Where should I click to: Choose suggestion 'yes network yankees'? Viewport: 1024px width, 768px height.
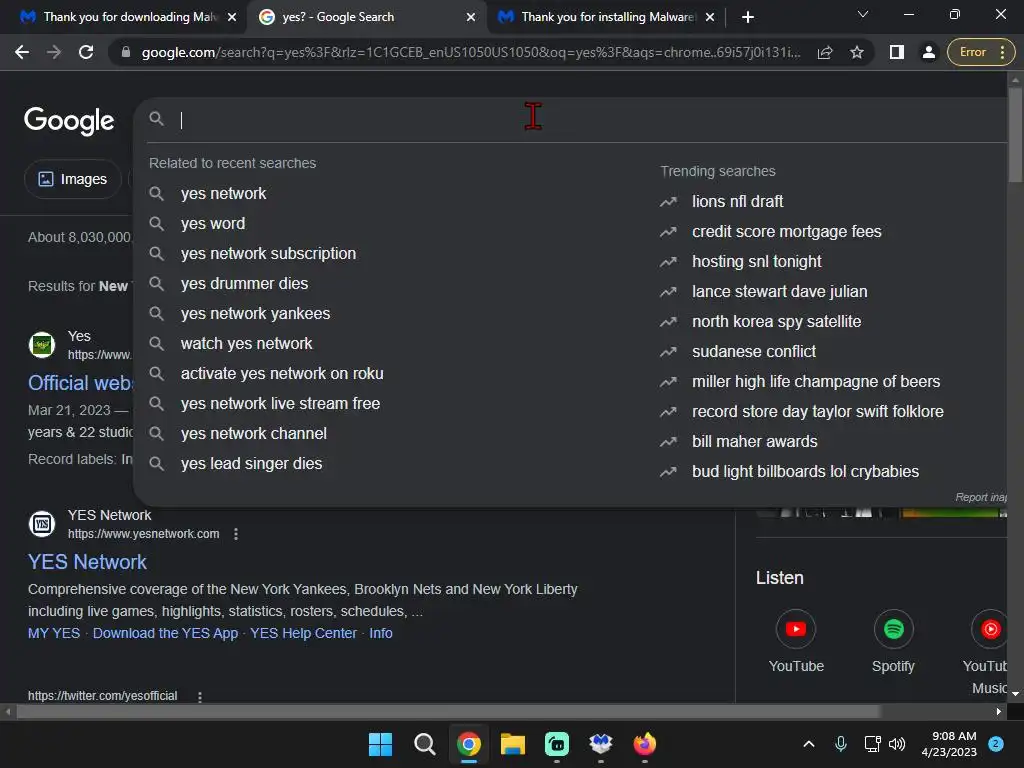(255, 313)
